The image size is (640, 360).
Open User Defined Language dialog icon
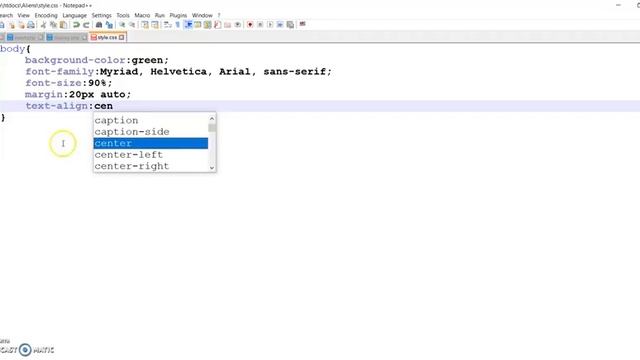coord(198,25)
